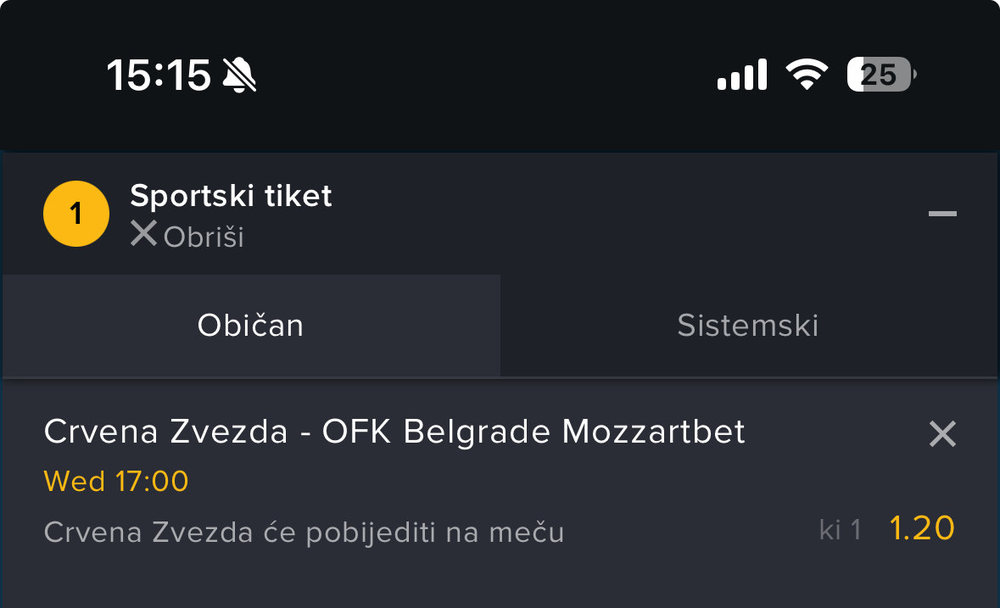Remove the Crvena Zvezda bet selection
This screenshot has width=1000, height=608.
coord(942,434)
